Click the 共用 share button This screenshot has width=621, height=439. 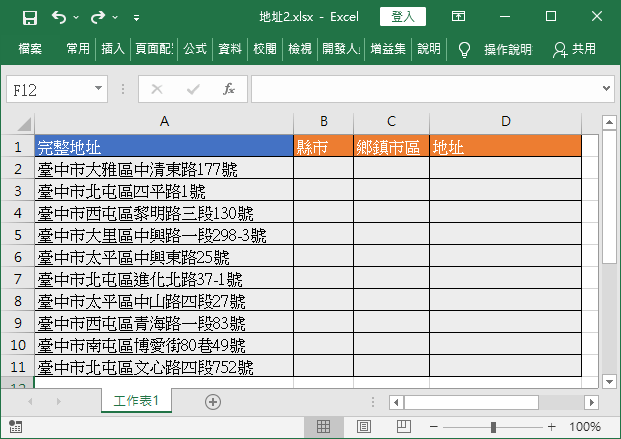(x=575, y=49)
